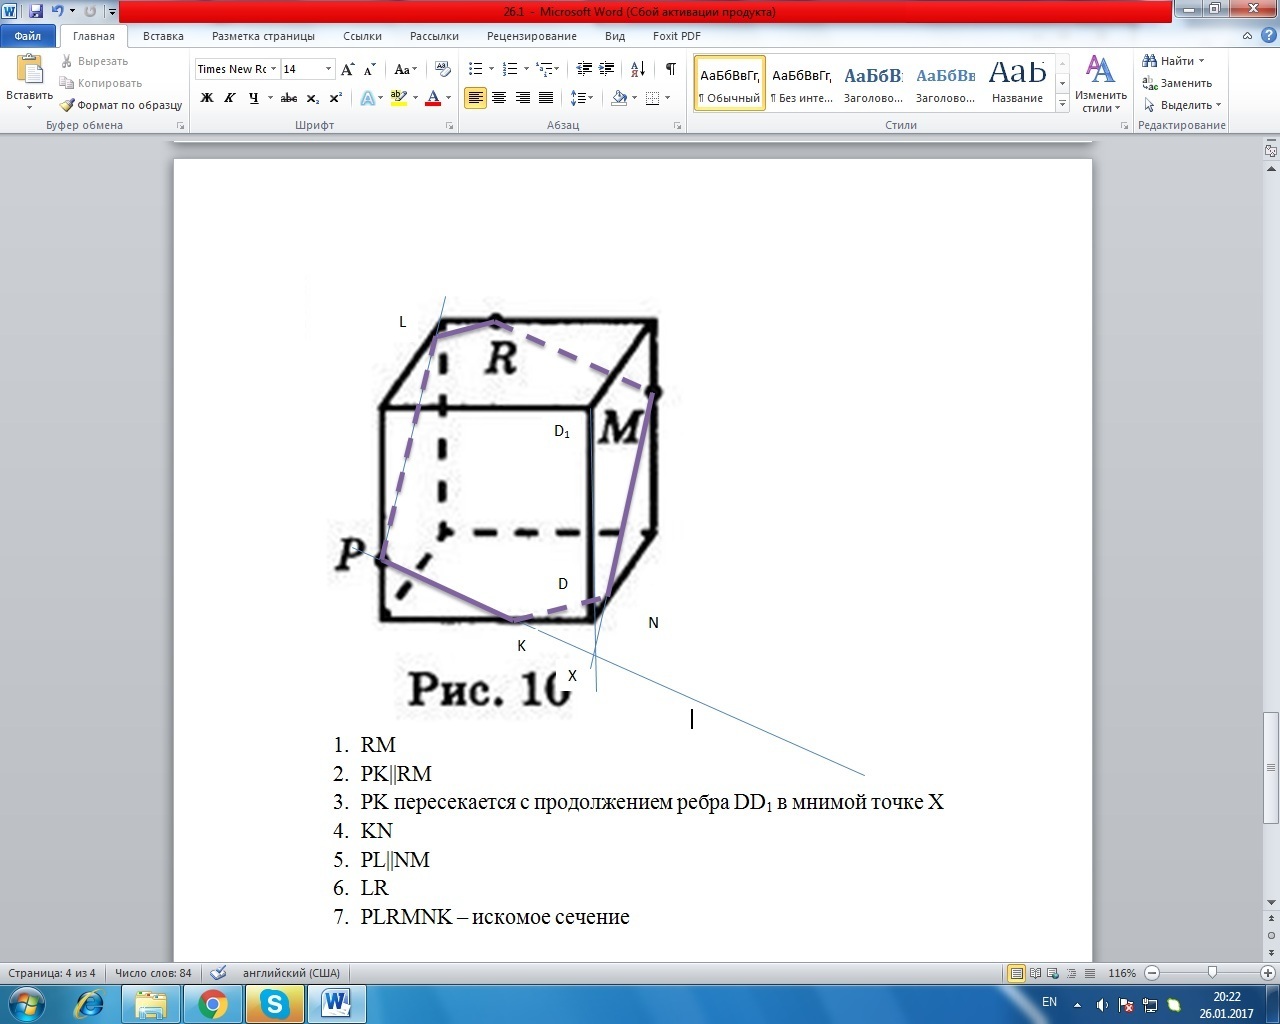1280x1024 pixels.
Task: Toggle the paragraph marks ¶ display
Action: point(670,69)
